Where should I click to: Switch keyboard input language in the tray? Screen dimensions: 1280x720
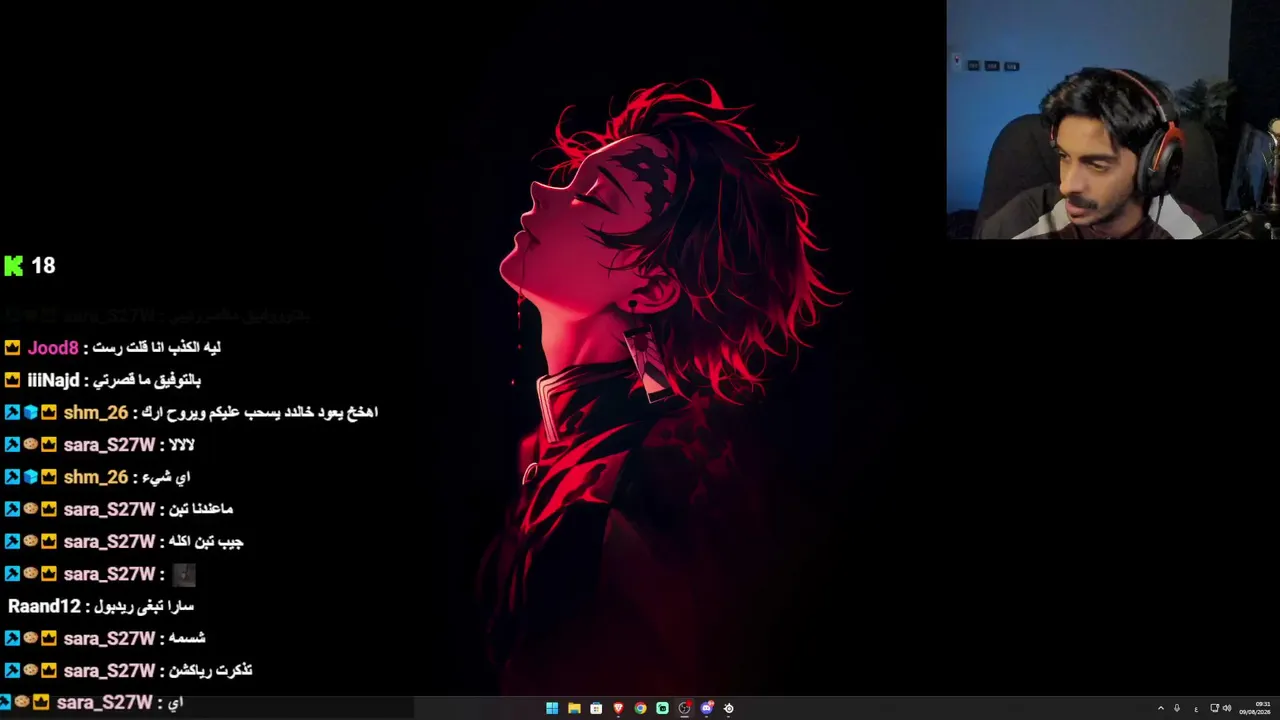[x=1196, y=708]
